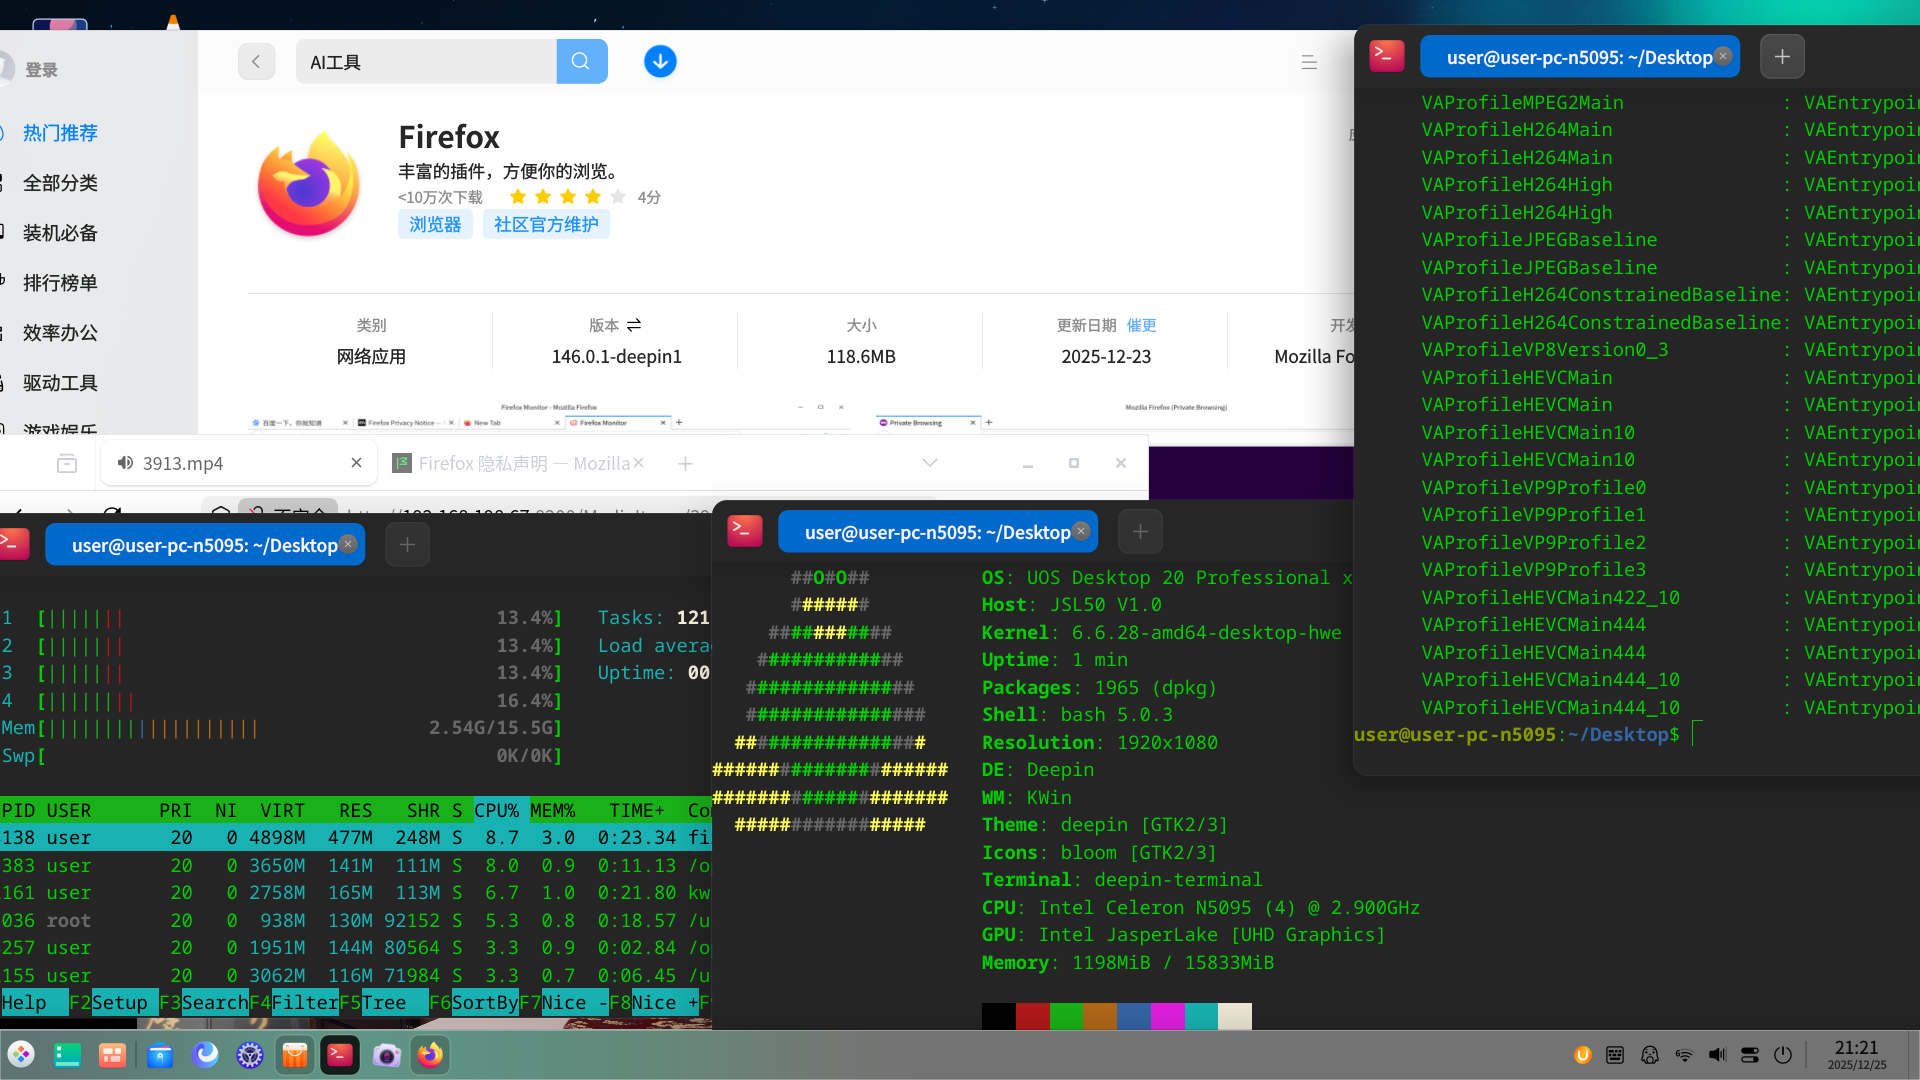Open deepin Terminal from the dock
This screenshot has width=1920, height=1080.
[340, 1054]
